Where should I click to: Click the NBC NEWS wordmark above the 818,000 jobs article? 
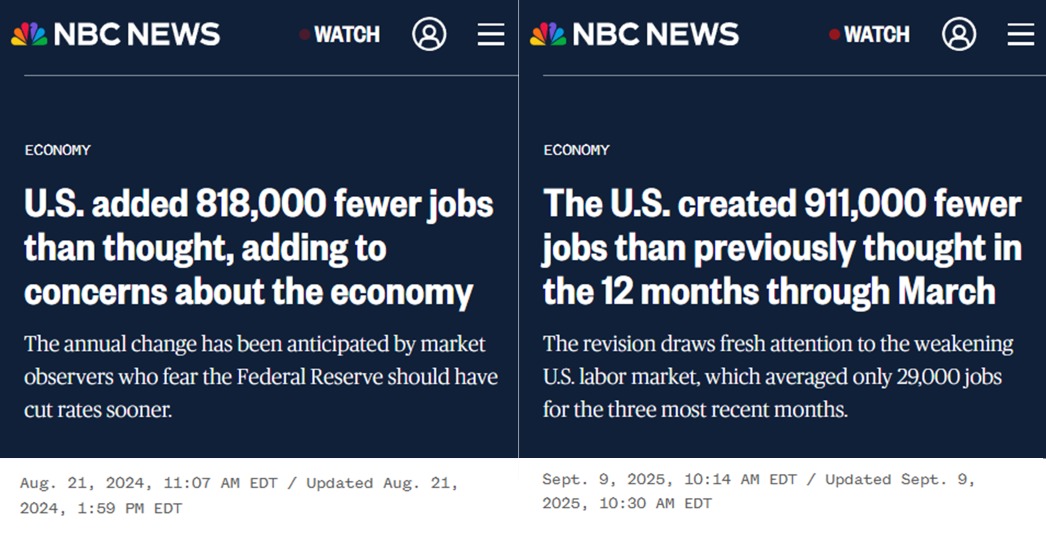pos(137,34)
